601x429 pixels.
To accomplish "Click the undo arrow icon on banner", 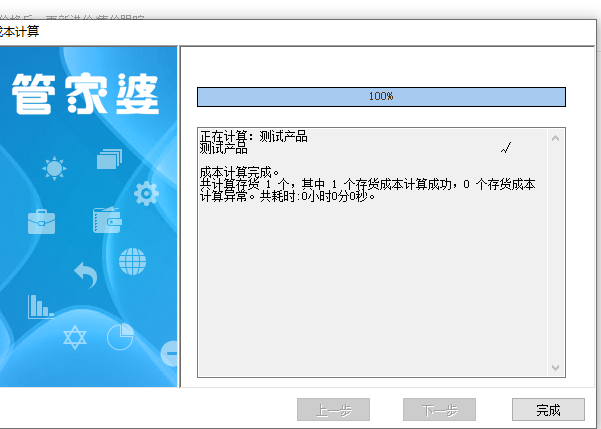I will (x=86, y=274).
